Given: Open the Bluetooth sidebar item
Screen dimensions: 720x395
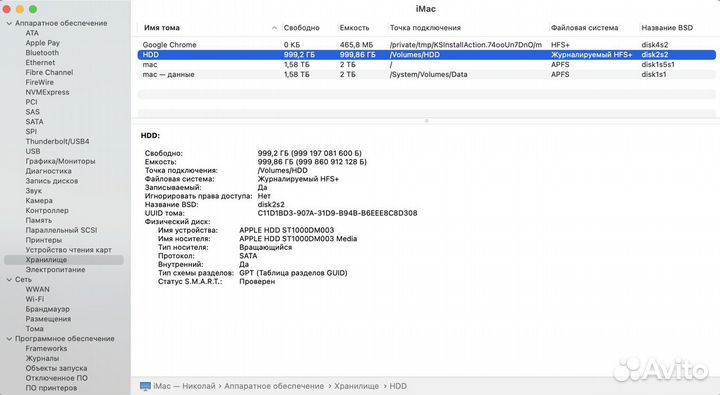Looking at the screenshot, I should (42, 53).
